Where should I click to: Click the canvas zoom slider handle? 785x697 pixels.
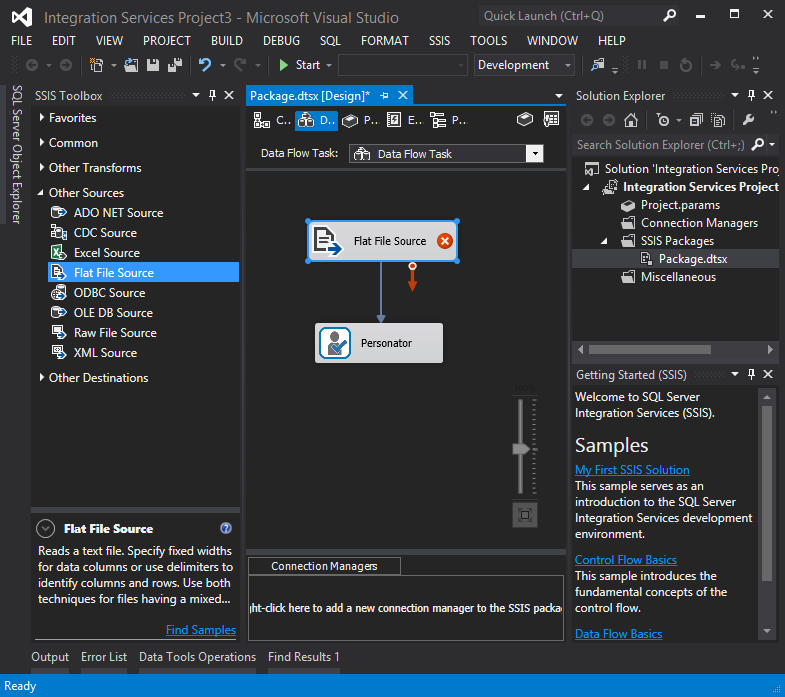(x=520, y=449)
